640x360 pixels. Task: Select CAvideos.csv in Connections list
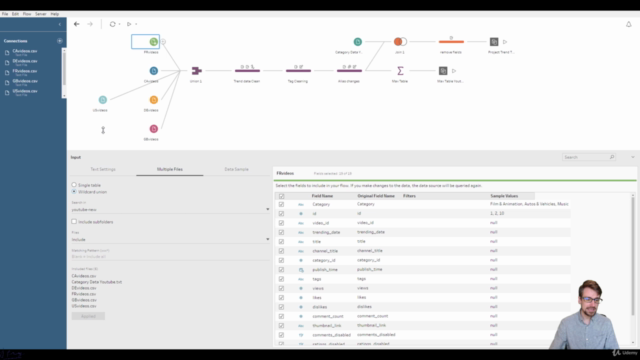tap(25, 52)
